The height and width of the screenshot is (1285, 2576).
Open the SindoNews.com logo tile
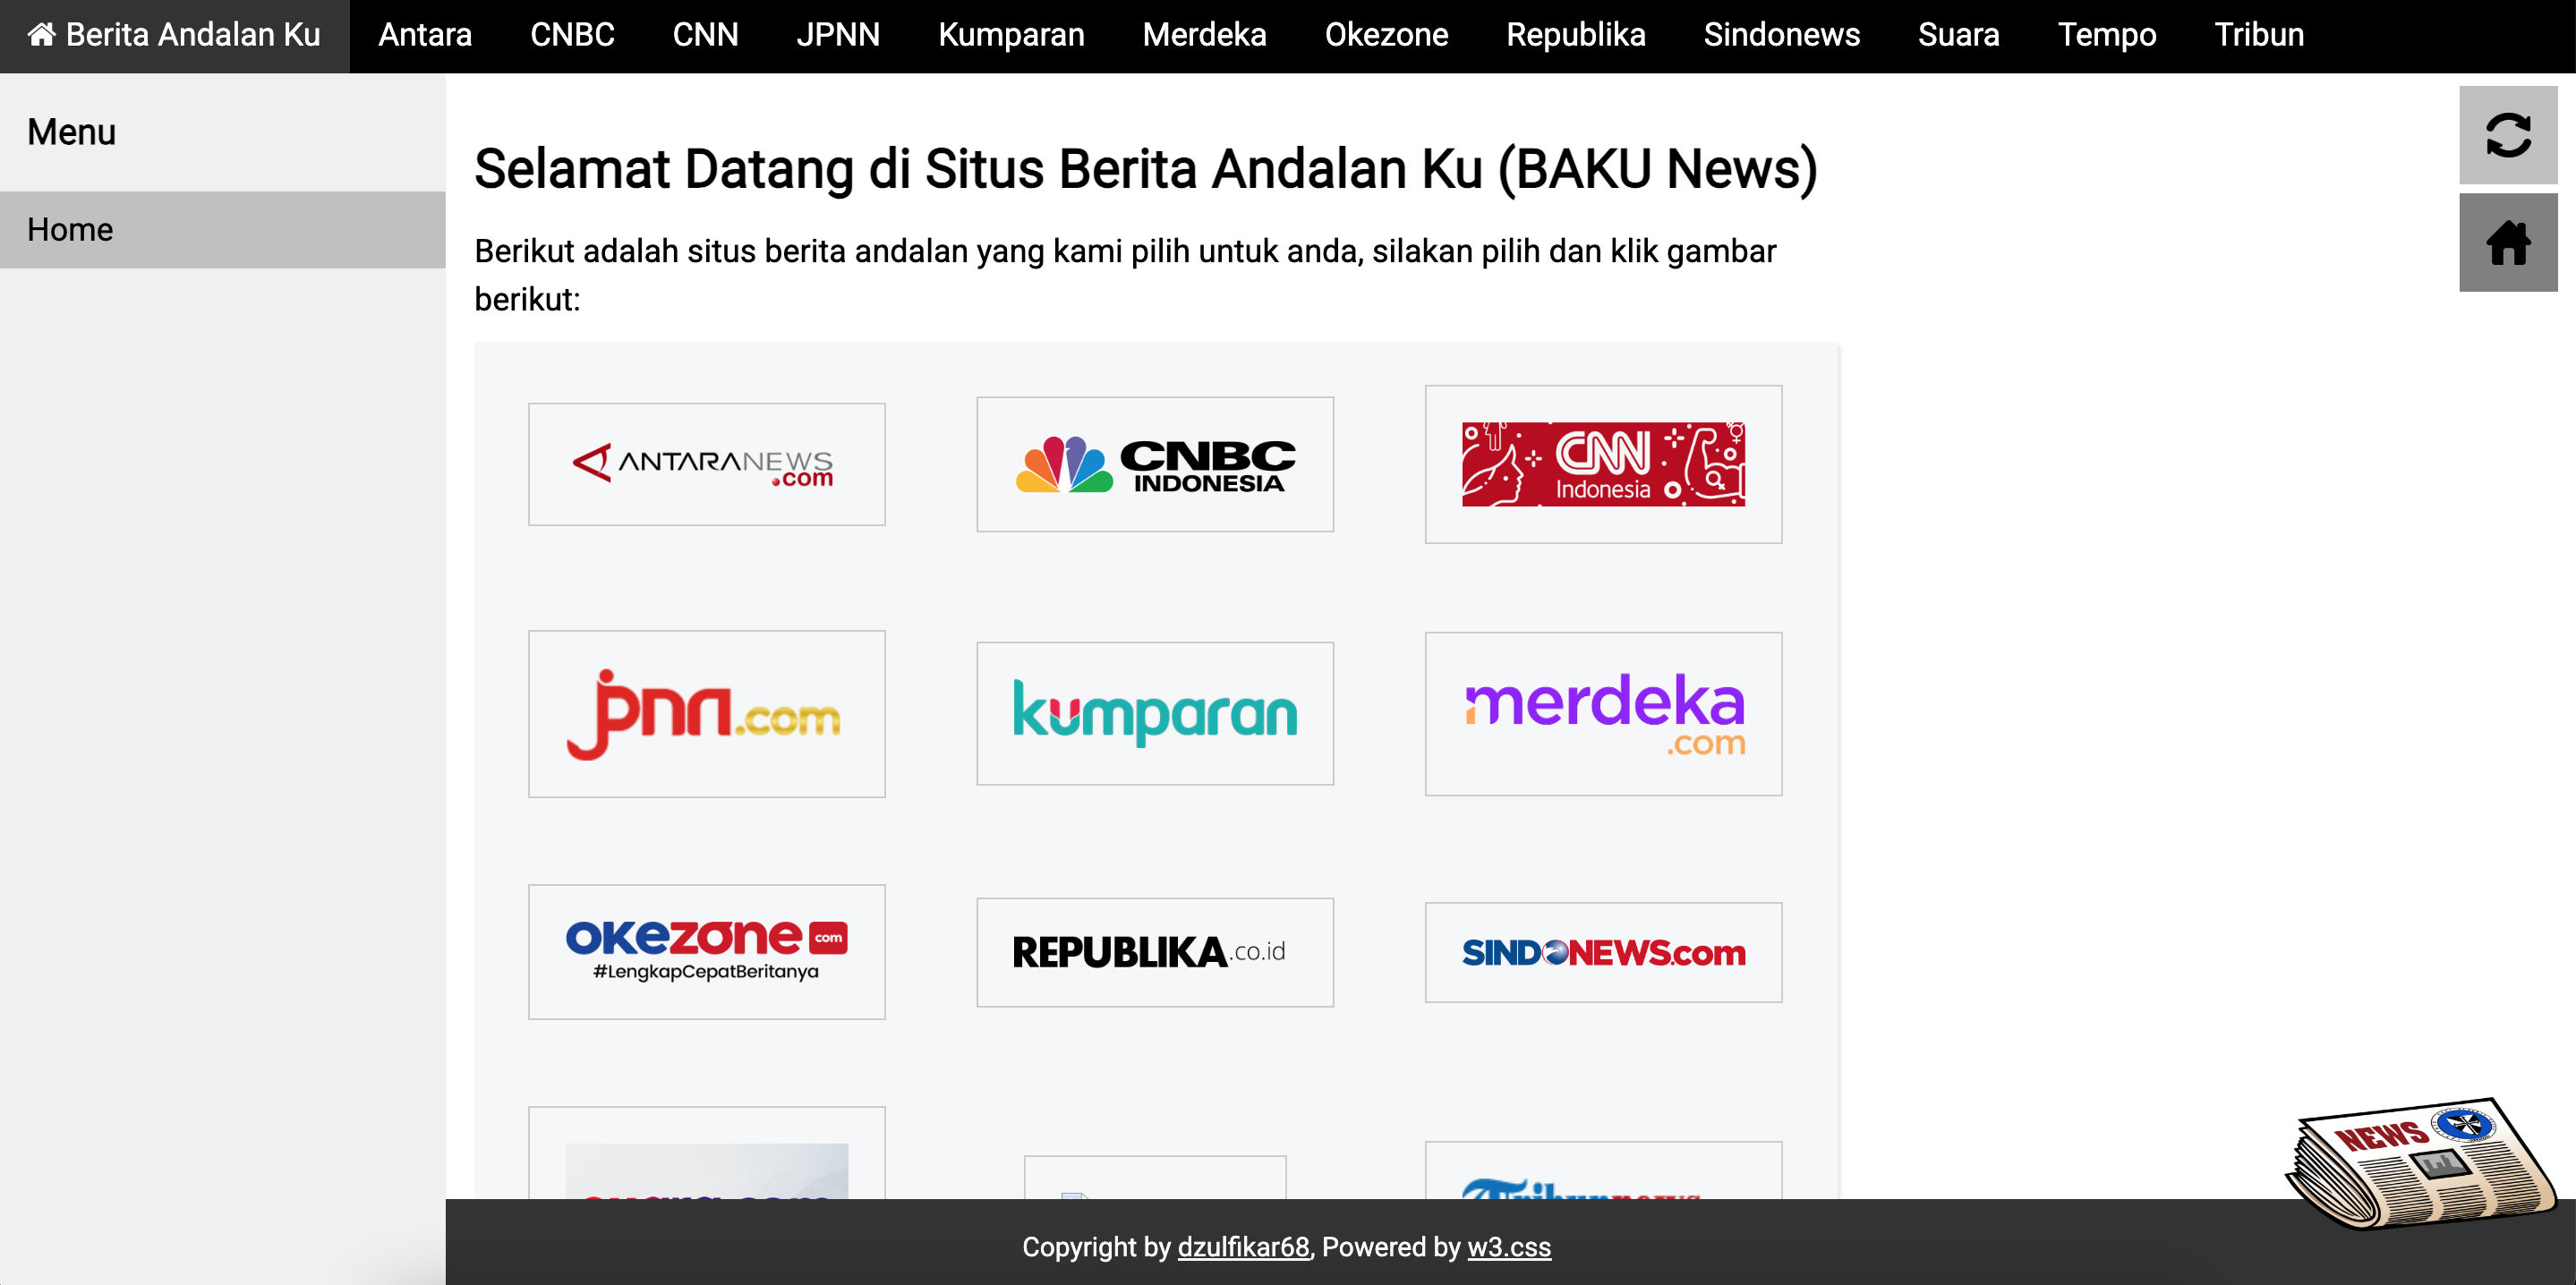click(x=1602, y=951)
